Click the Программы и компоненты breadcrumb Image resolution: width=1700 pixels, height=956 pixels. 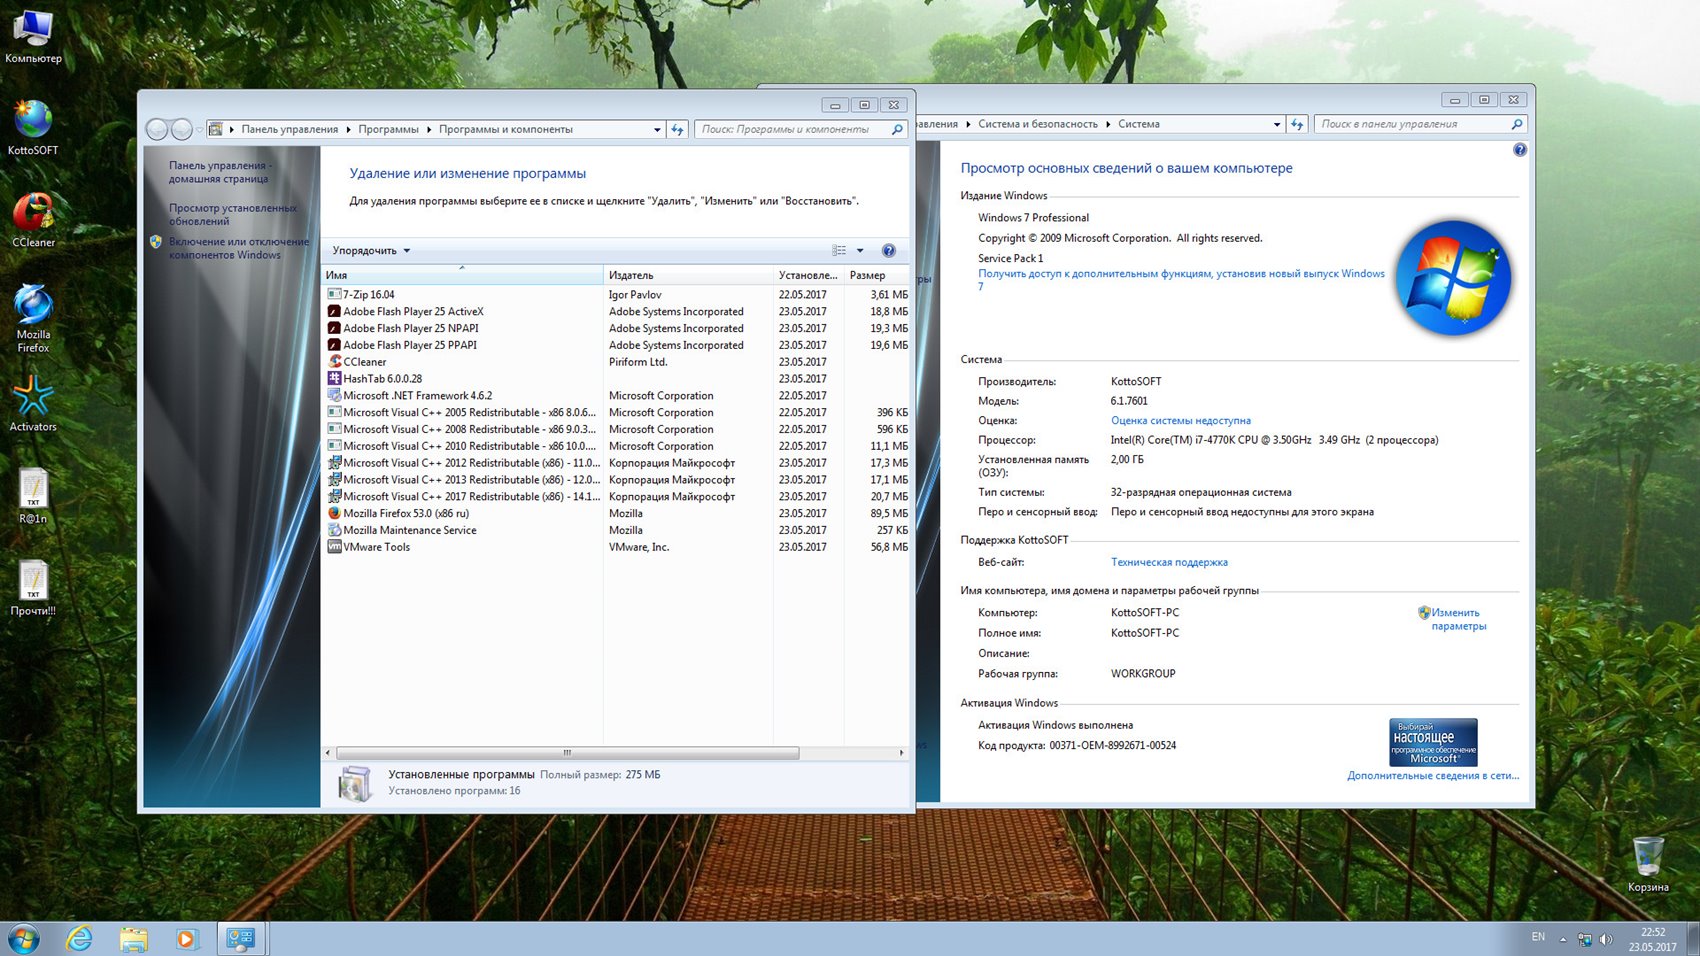[505, 129]
